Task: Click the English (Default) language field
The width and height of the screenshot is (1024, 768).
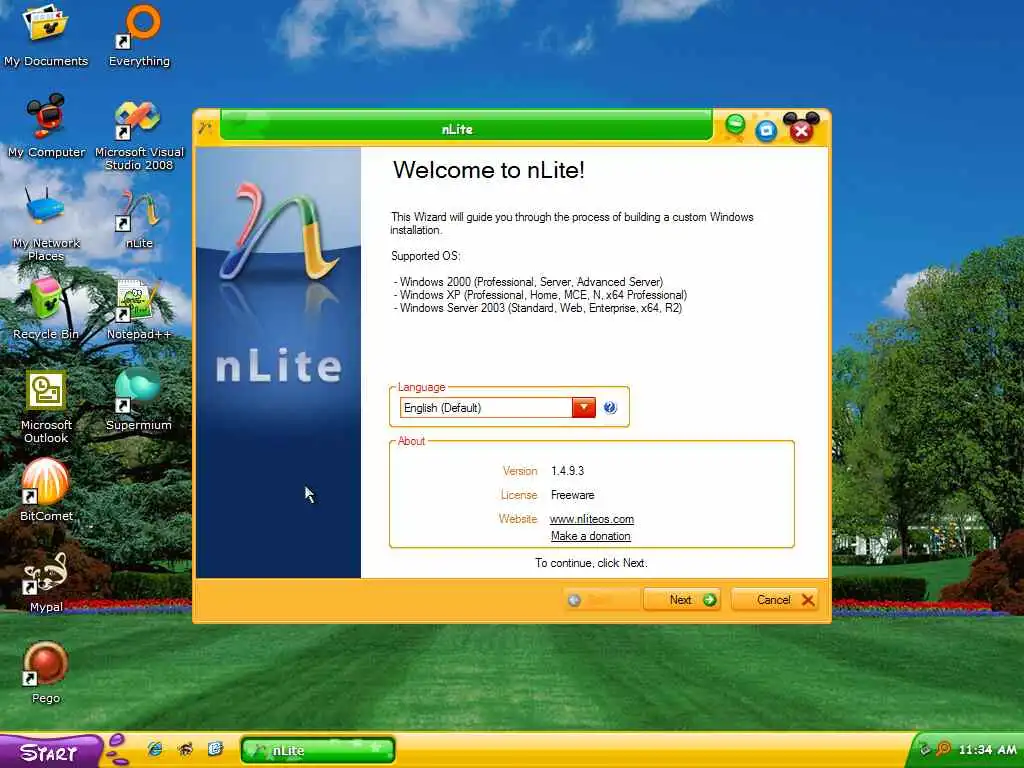Action: click(486, 408)
